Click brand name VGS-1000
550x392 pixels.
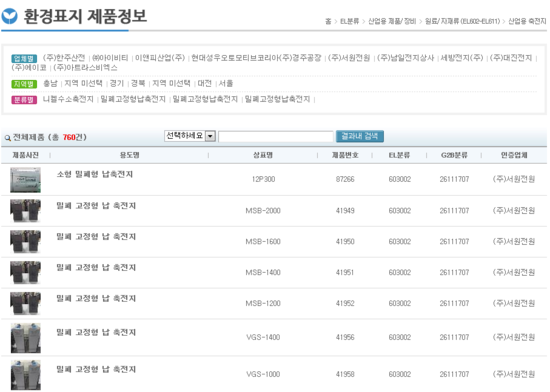coord(263,374)
